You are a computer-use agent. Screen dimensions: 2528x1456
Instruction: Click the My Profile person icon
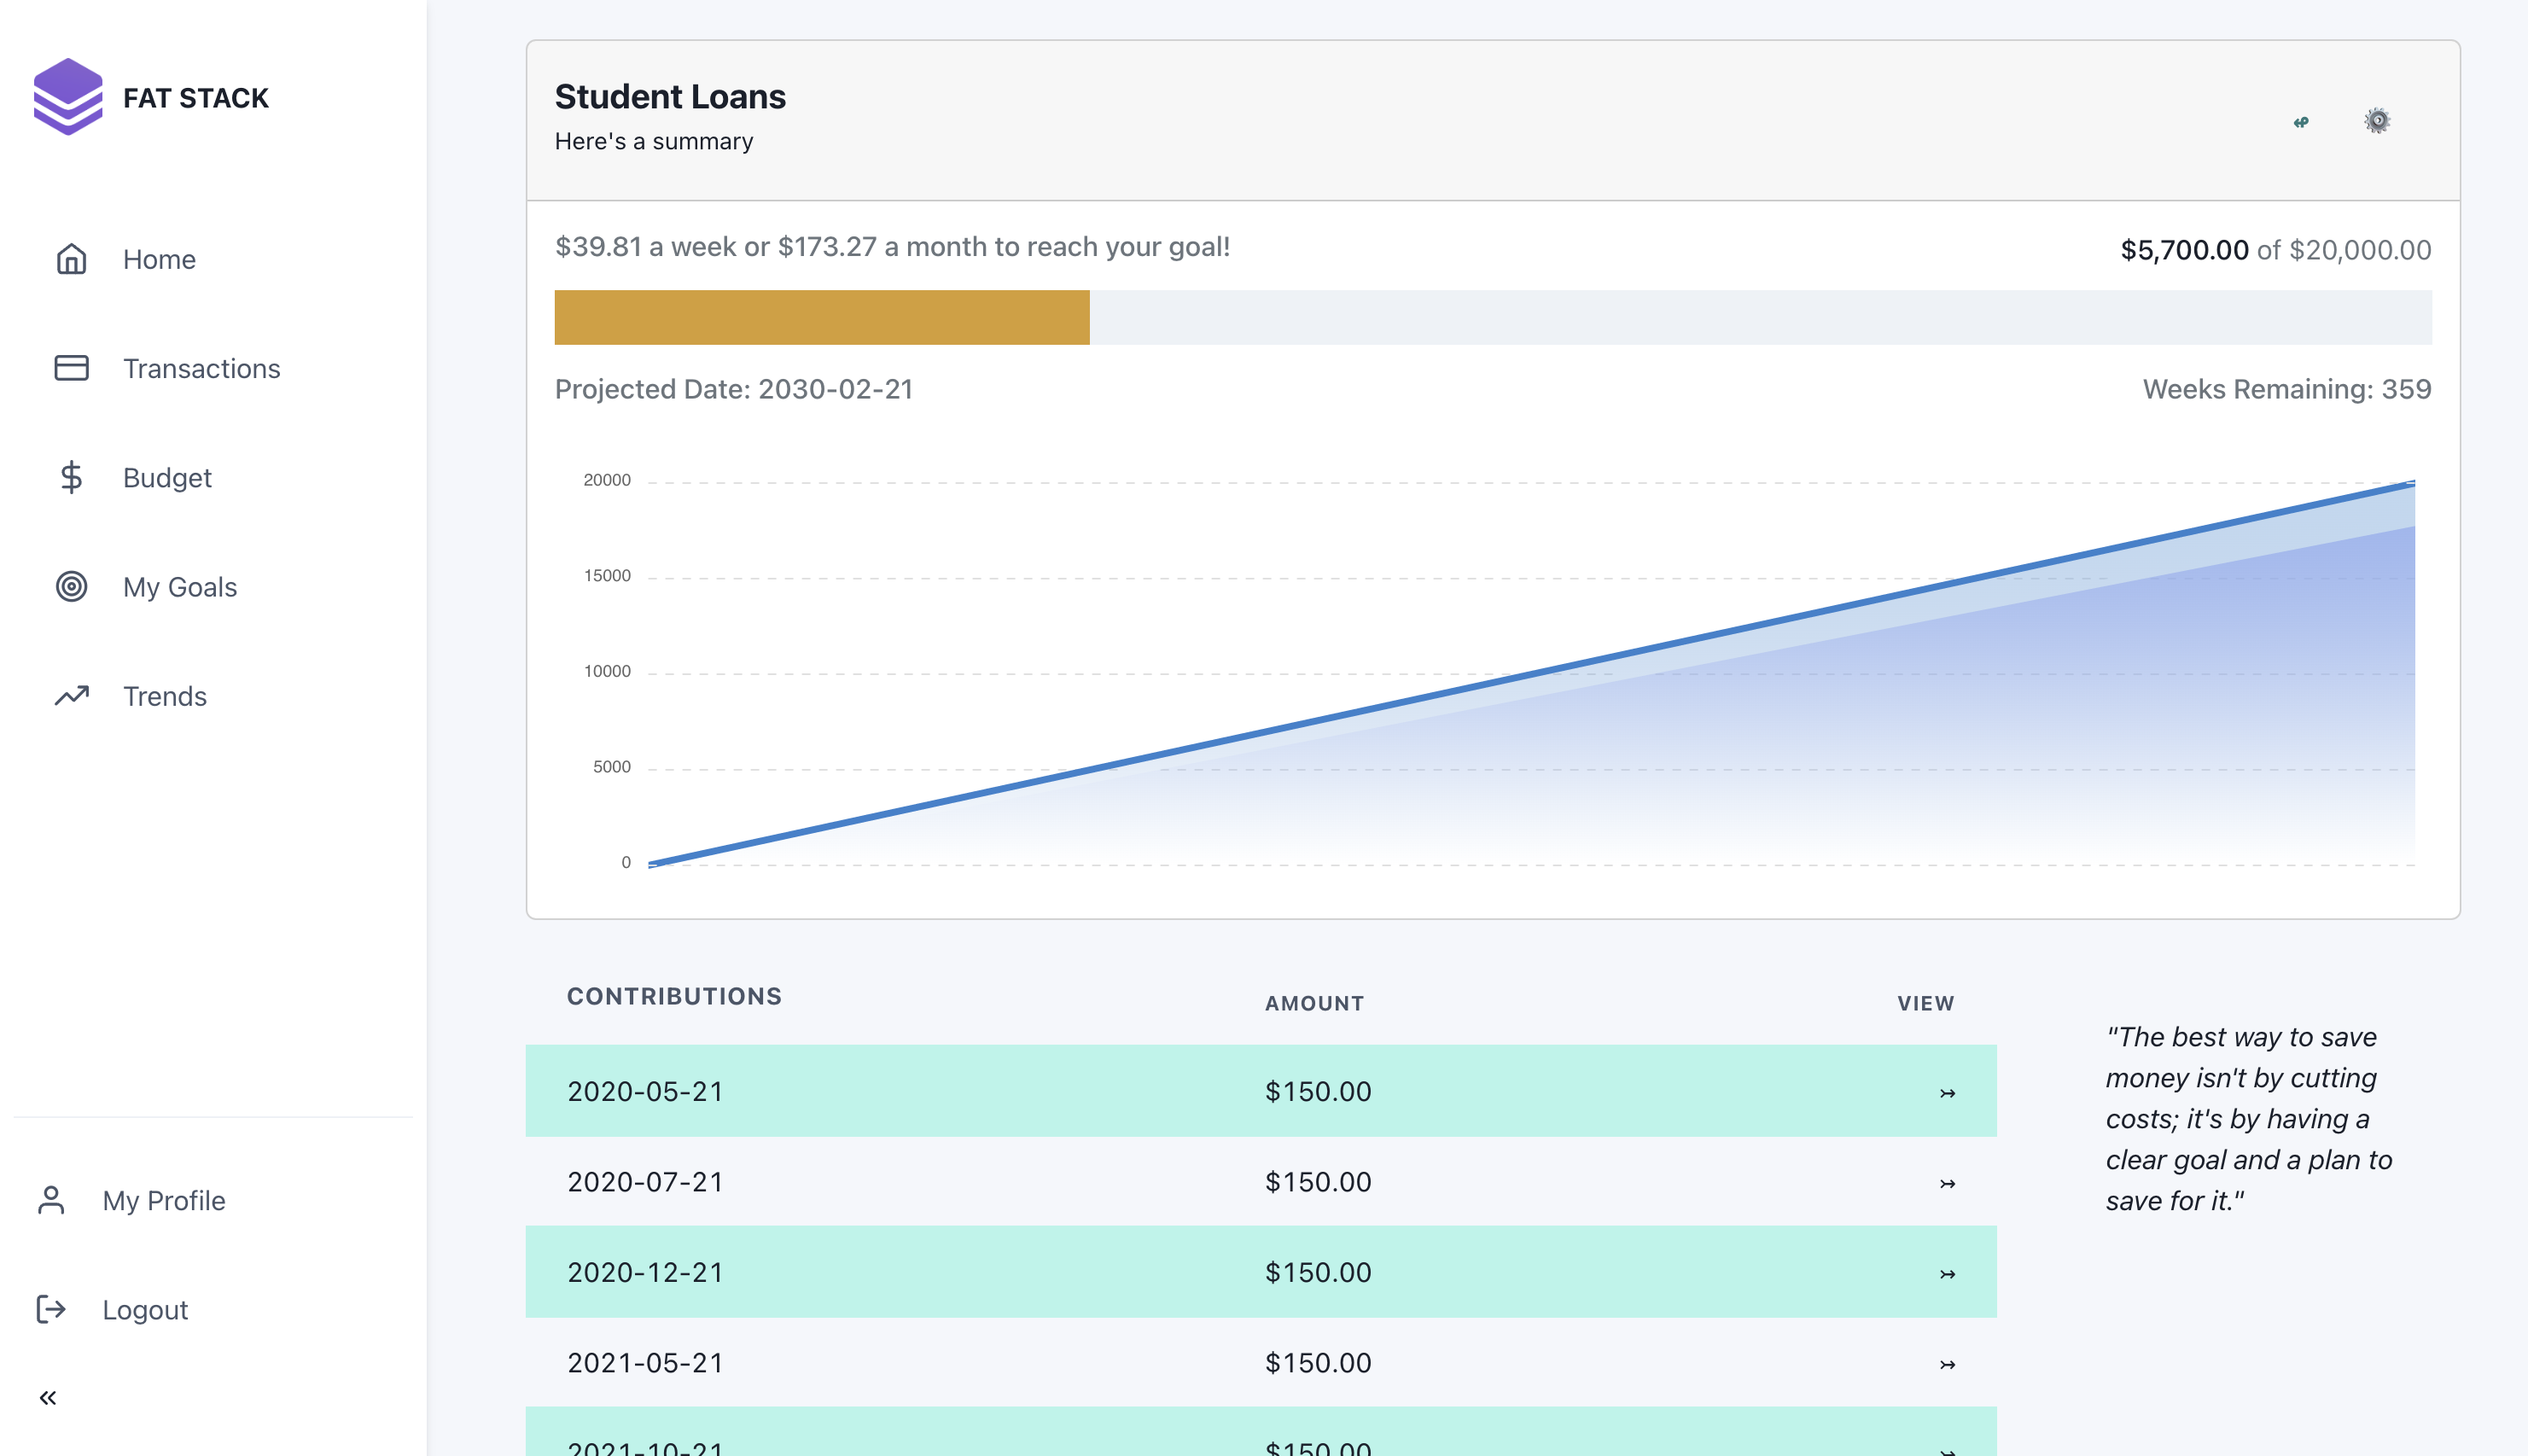tap(51, 1200)
